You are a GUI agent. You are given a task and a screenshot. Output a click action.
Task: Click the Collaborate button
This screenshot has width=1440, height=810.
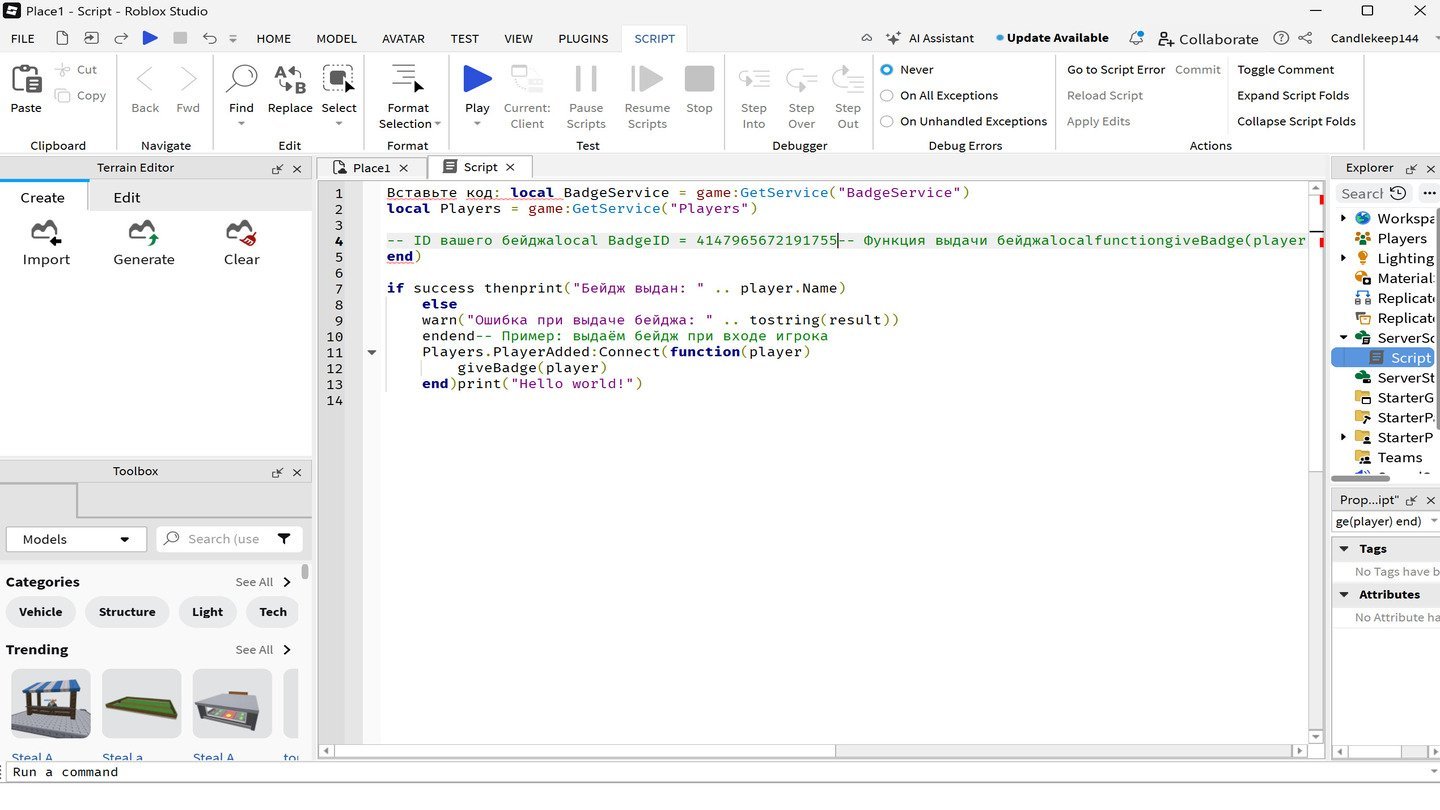[1208, 39]
